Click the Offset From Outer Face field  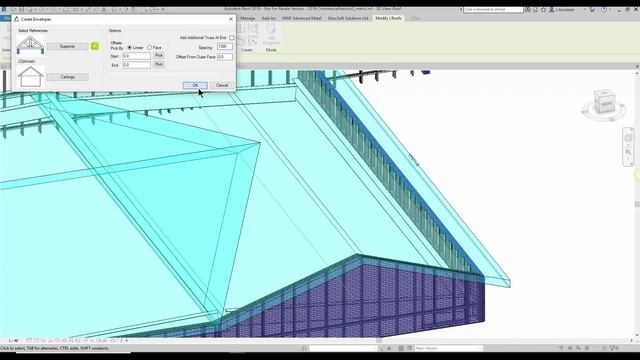225,57
